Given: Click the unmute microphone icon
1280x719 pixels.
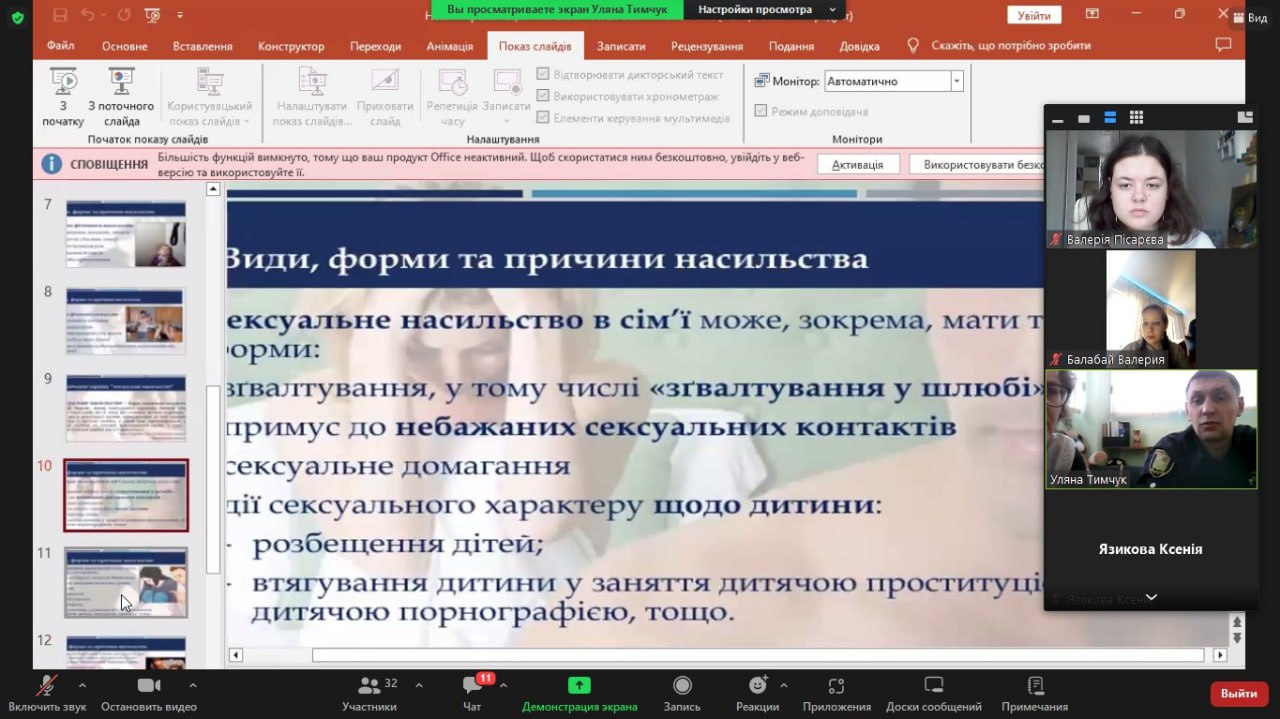Looking at the screenshot, I should tap(46, 686).
